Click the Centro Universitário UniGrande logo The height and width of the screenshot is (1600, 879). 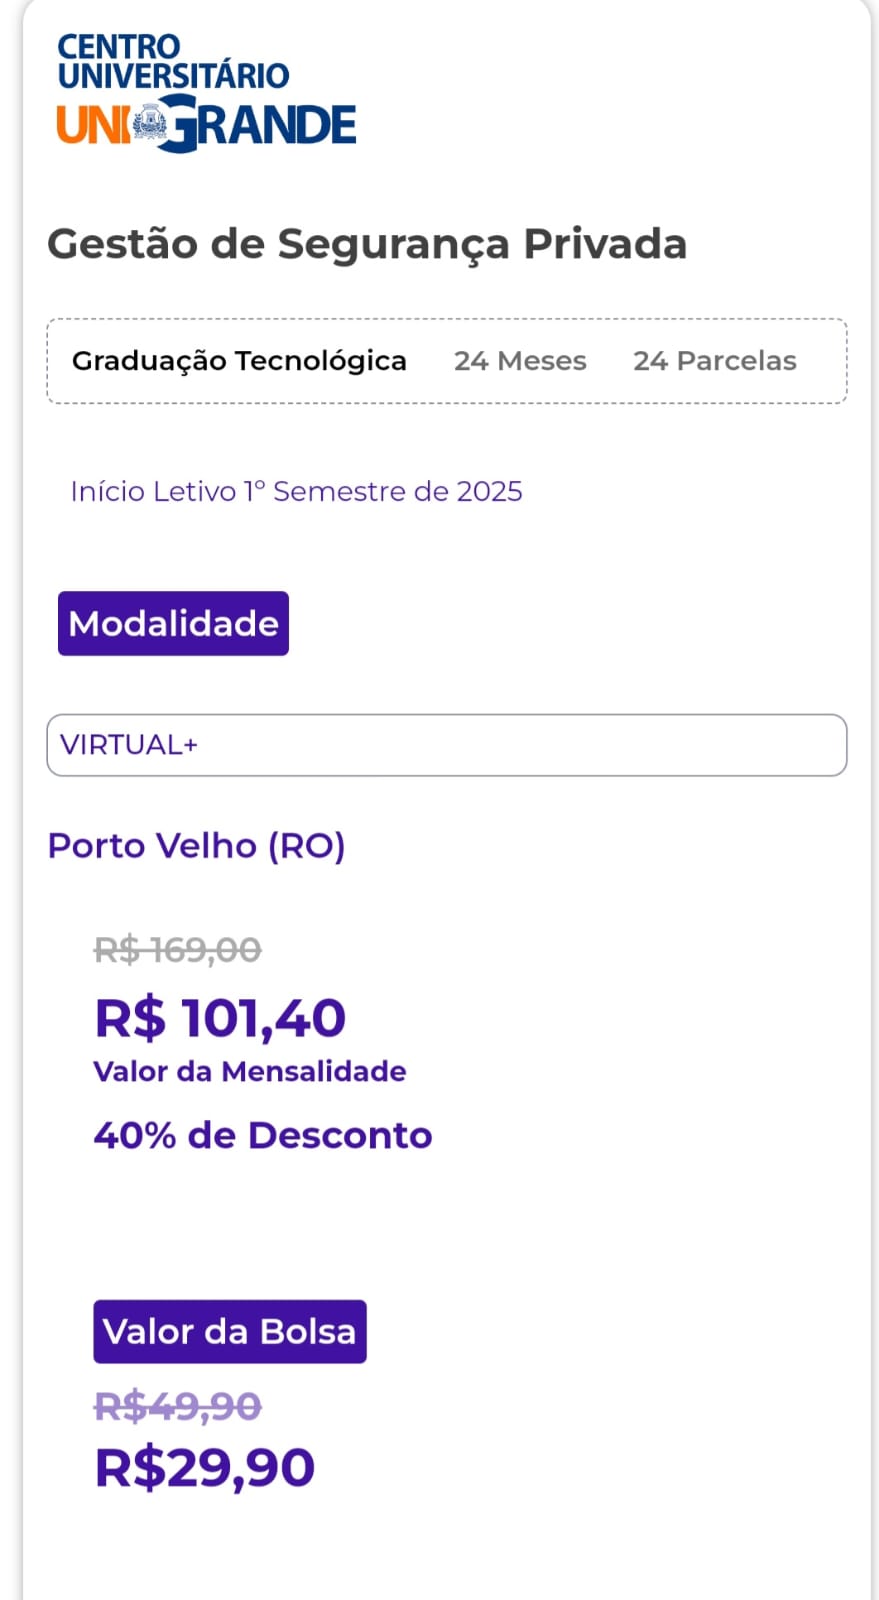coord(206,92)
